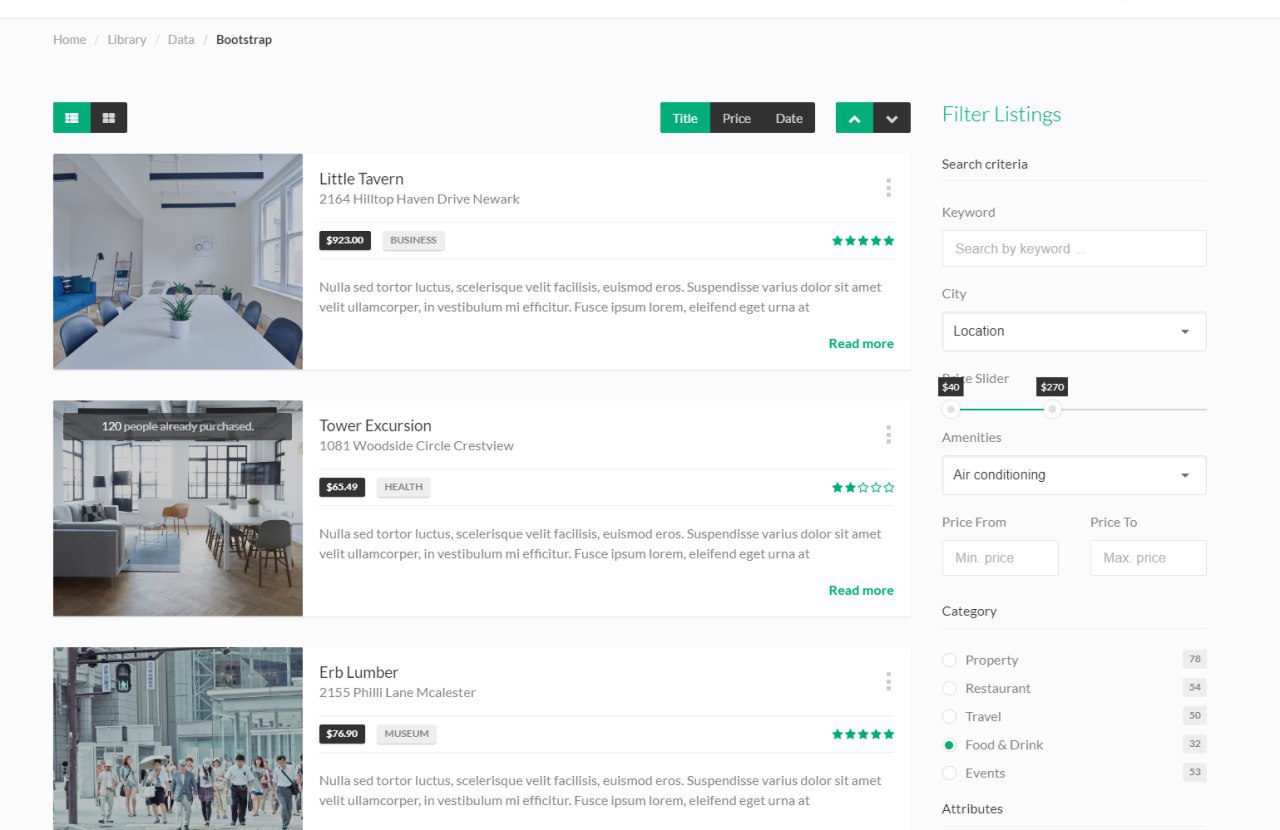Click the star rating of Little Tavern
The width and height of the screenshot is (1280, 830).
(x=863, y=241)
